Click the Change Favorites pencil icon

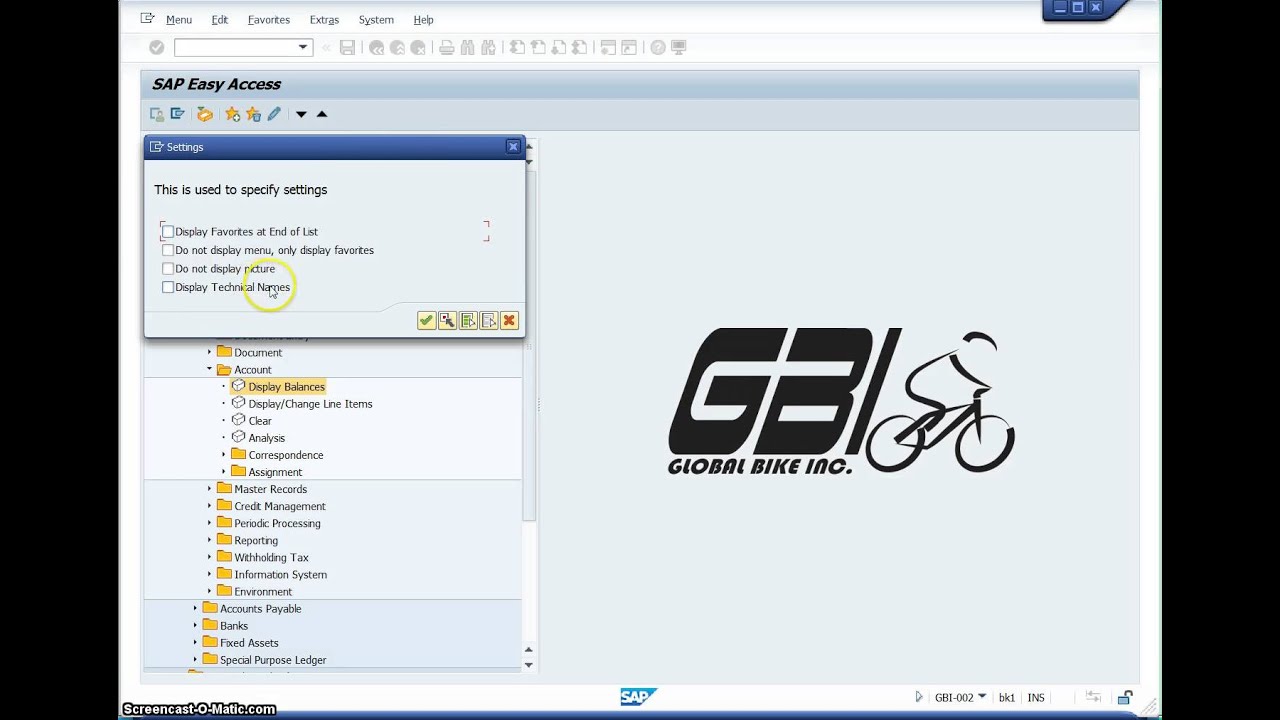pos(274,114)
